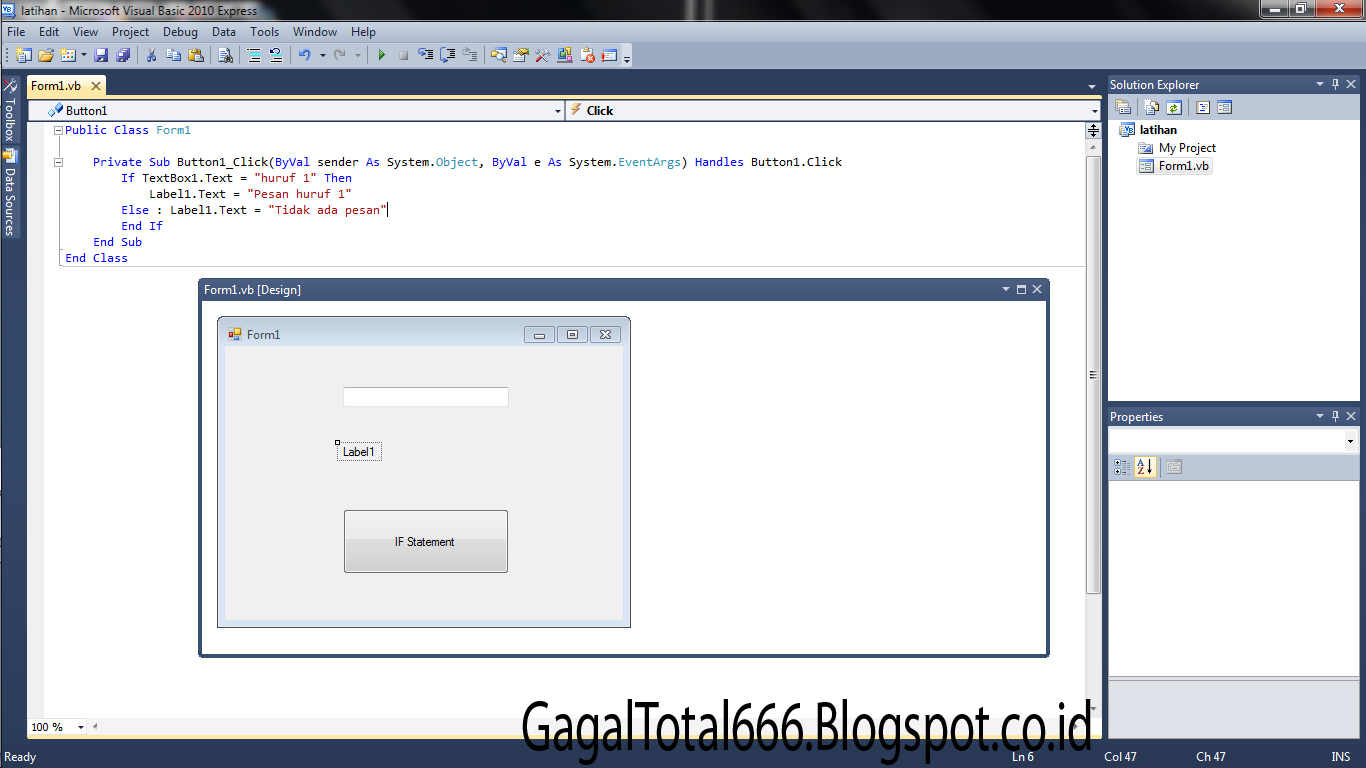Open the Click event dropdown
Image resolution: width=1366 pixels, height=768 pixels.
[x=1090, y=110]
